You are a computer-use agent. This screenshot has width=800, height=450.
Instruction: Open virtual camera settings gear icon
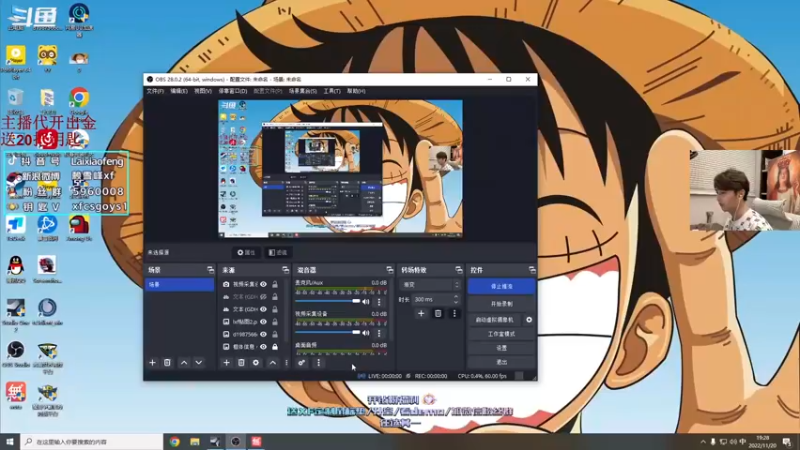coord(529,320)
